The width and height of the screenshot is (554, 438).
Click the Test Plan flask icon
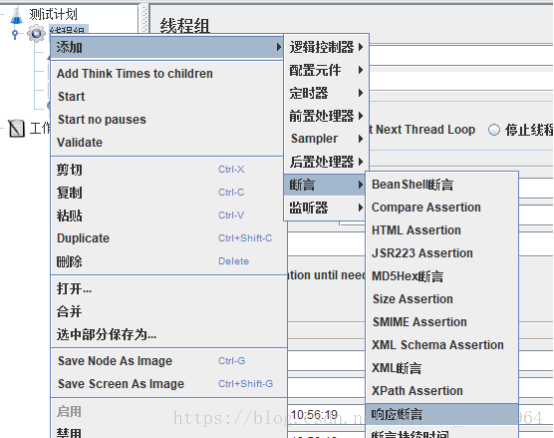pos(16,15)
